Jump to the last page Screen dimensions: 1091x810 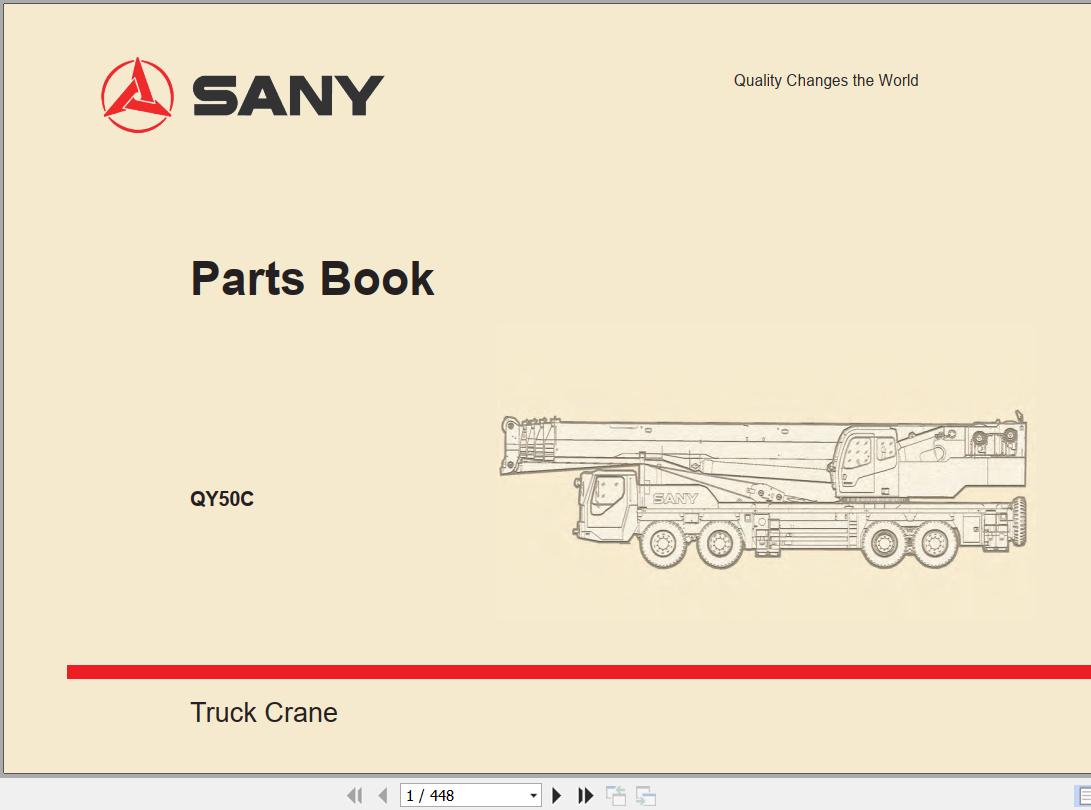(x=586, y=795)
